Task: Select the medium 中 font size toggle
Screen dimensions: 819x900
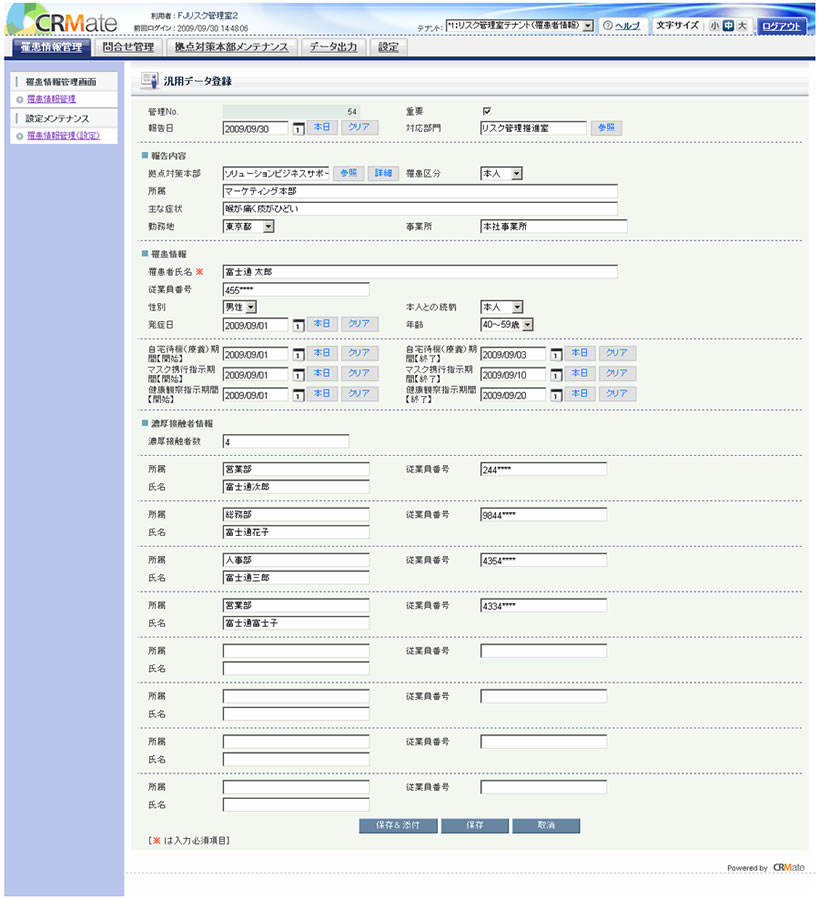Action: tap(728, 26)
